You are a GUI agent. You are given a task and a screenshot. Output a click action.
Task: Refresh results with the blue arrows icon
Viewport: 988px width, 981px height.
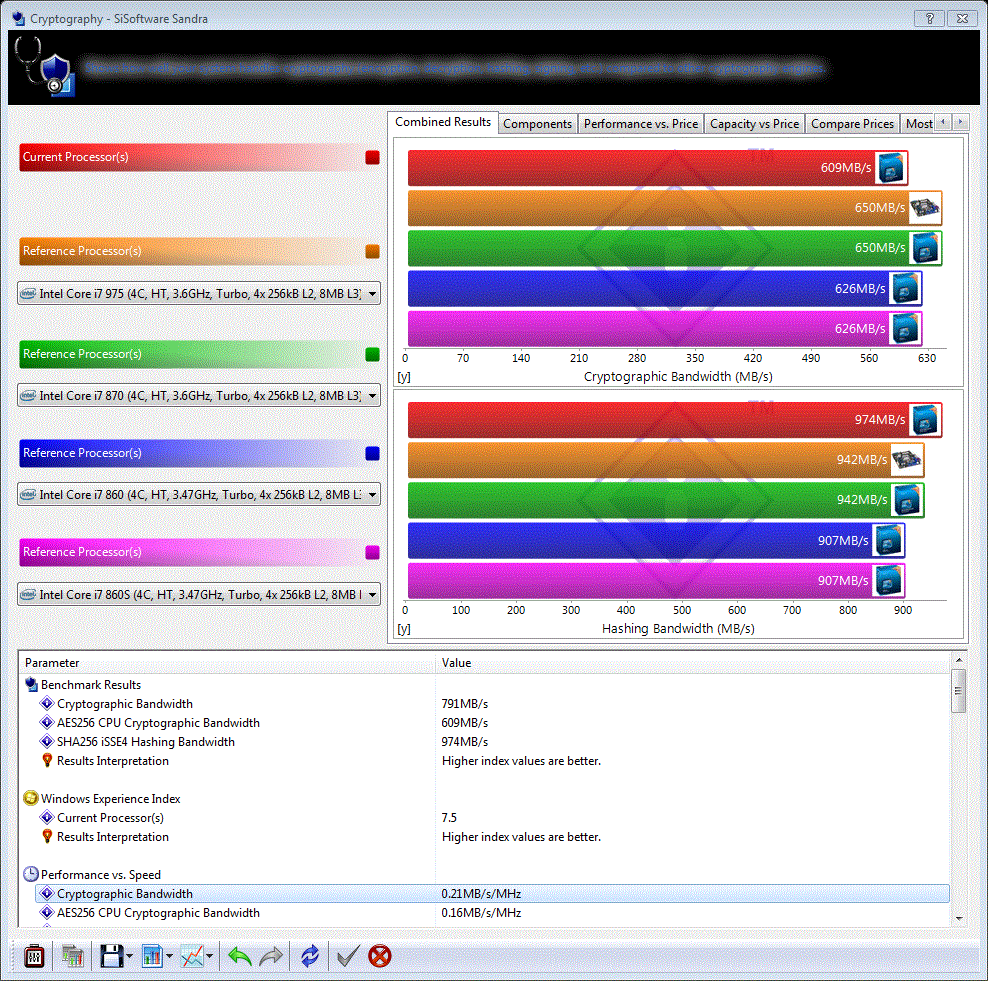309,956
